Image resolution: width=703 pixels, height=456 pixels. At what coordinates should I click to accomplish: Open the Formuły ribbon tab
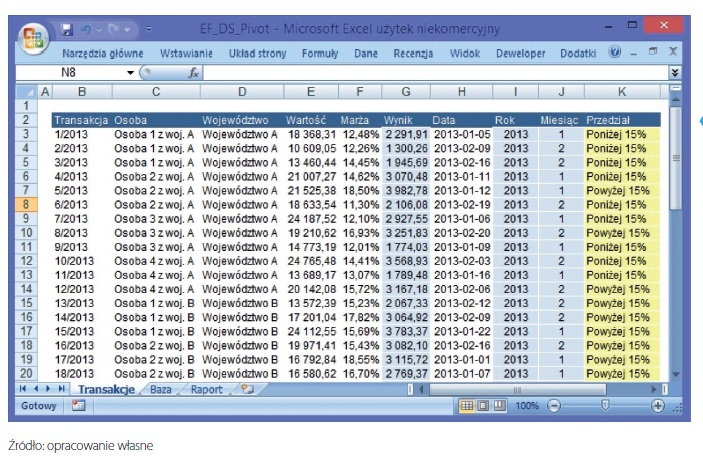coord(320,52)
